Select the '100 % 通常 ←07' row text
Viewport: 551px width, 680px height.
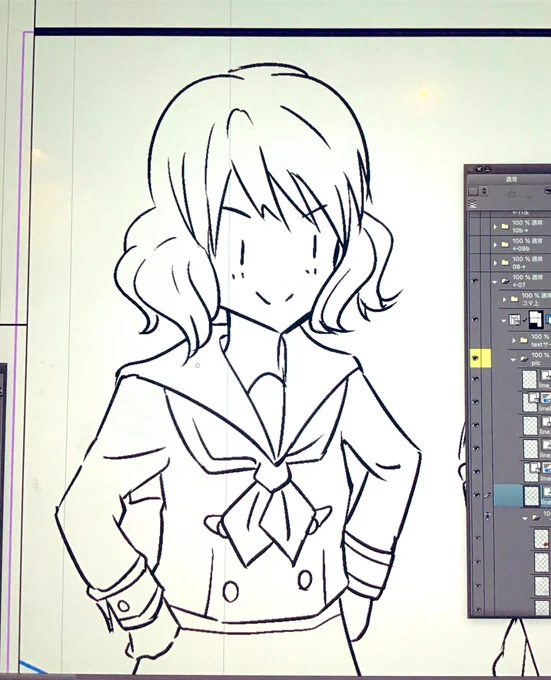point(527,281)
